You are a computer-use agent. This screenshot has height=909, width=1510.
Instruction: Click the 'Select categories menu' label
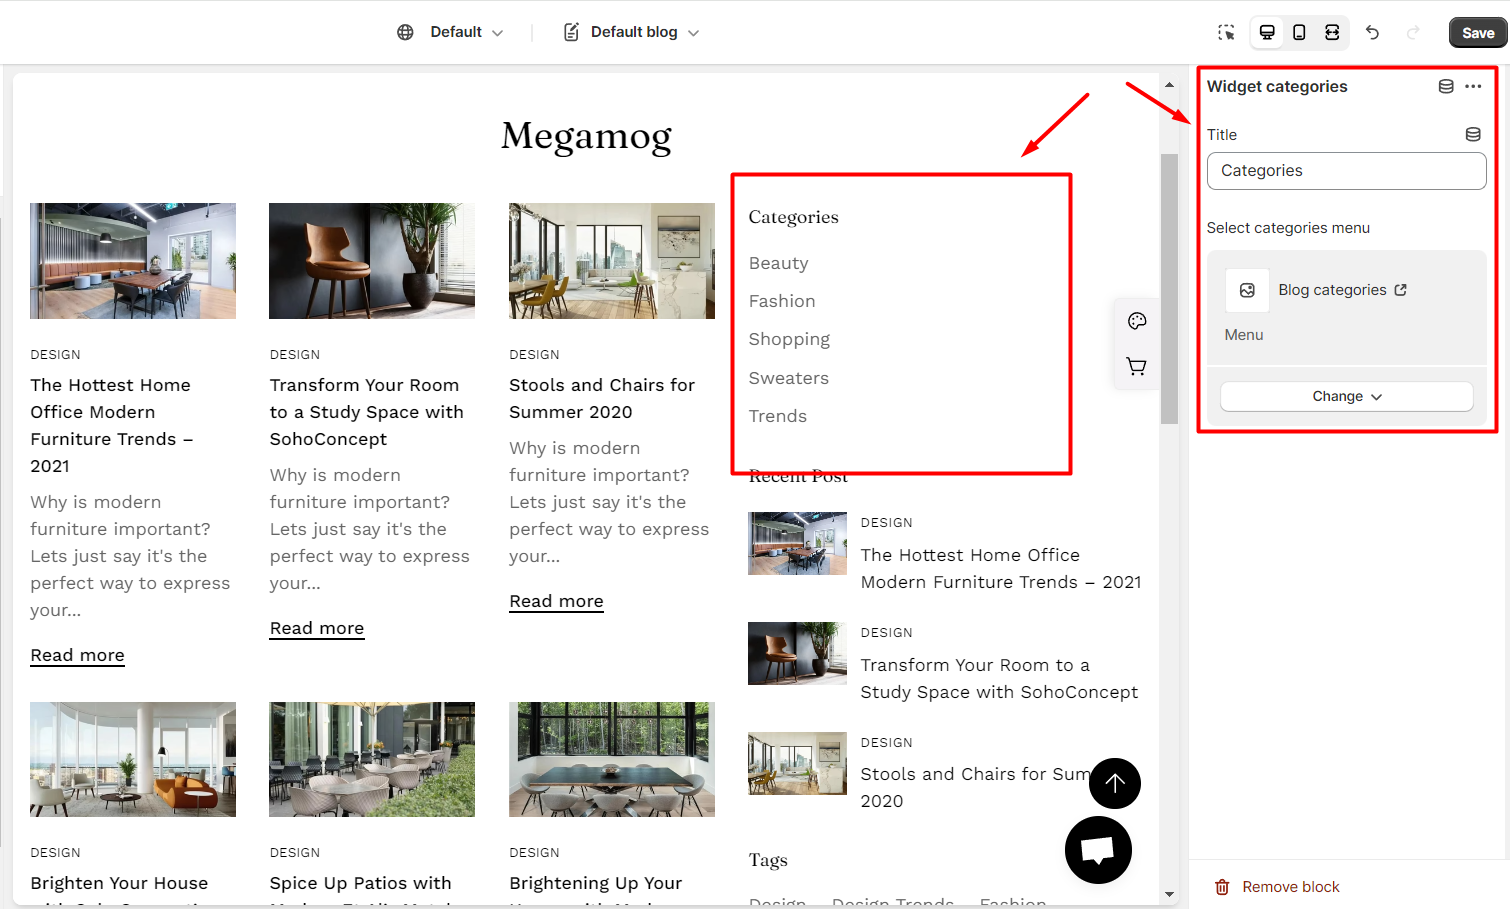tap(1288, 228)
